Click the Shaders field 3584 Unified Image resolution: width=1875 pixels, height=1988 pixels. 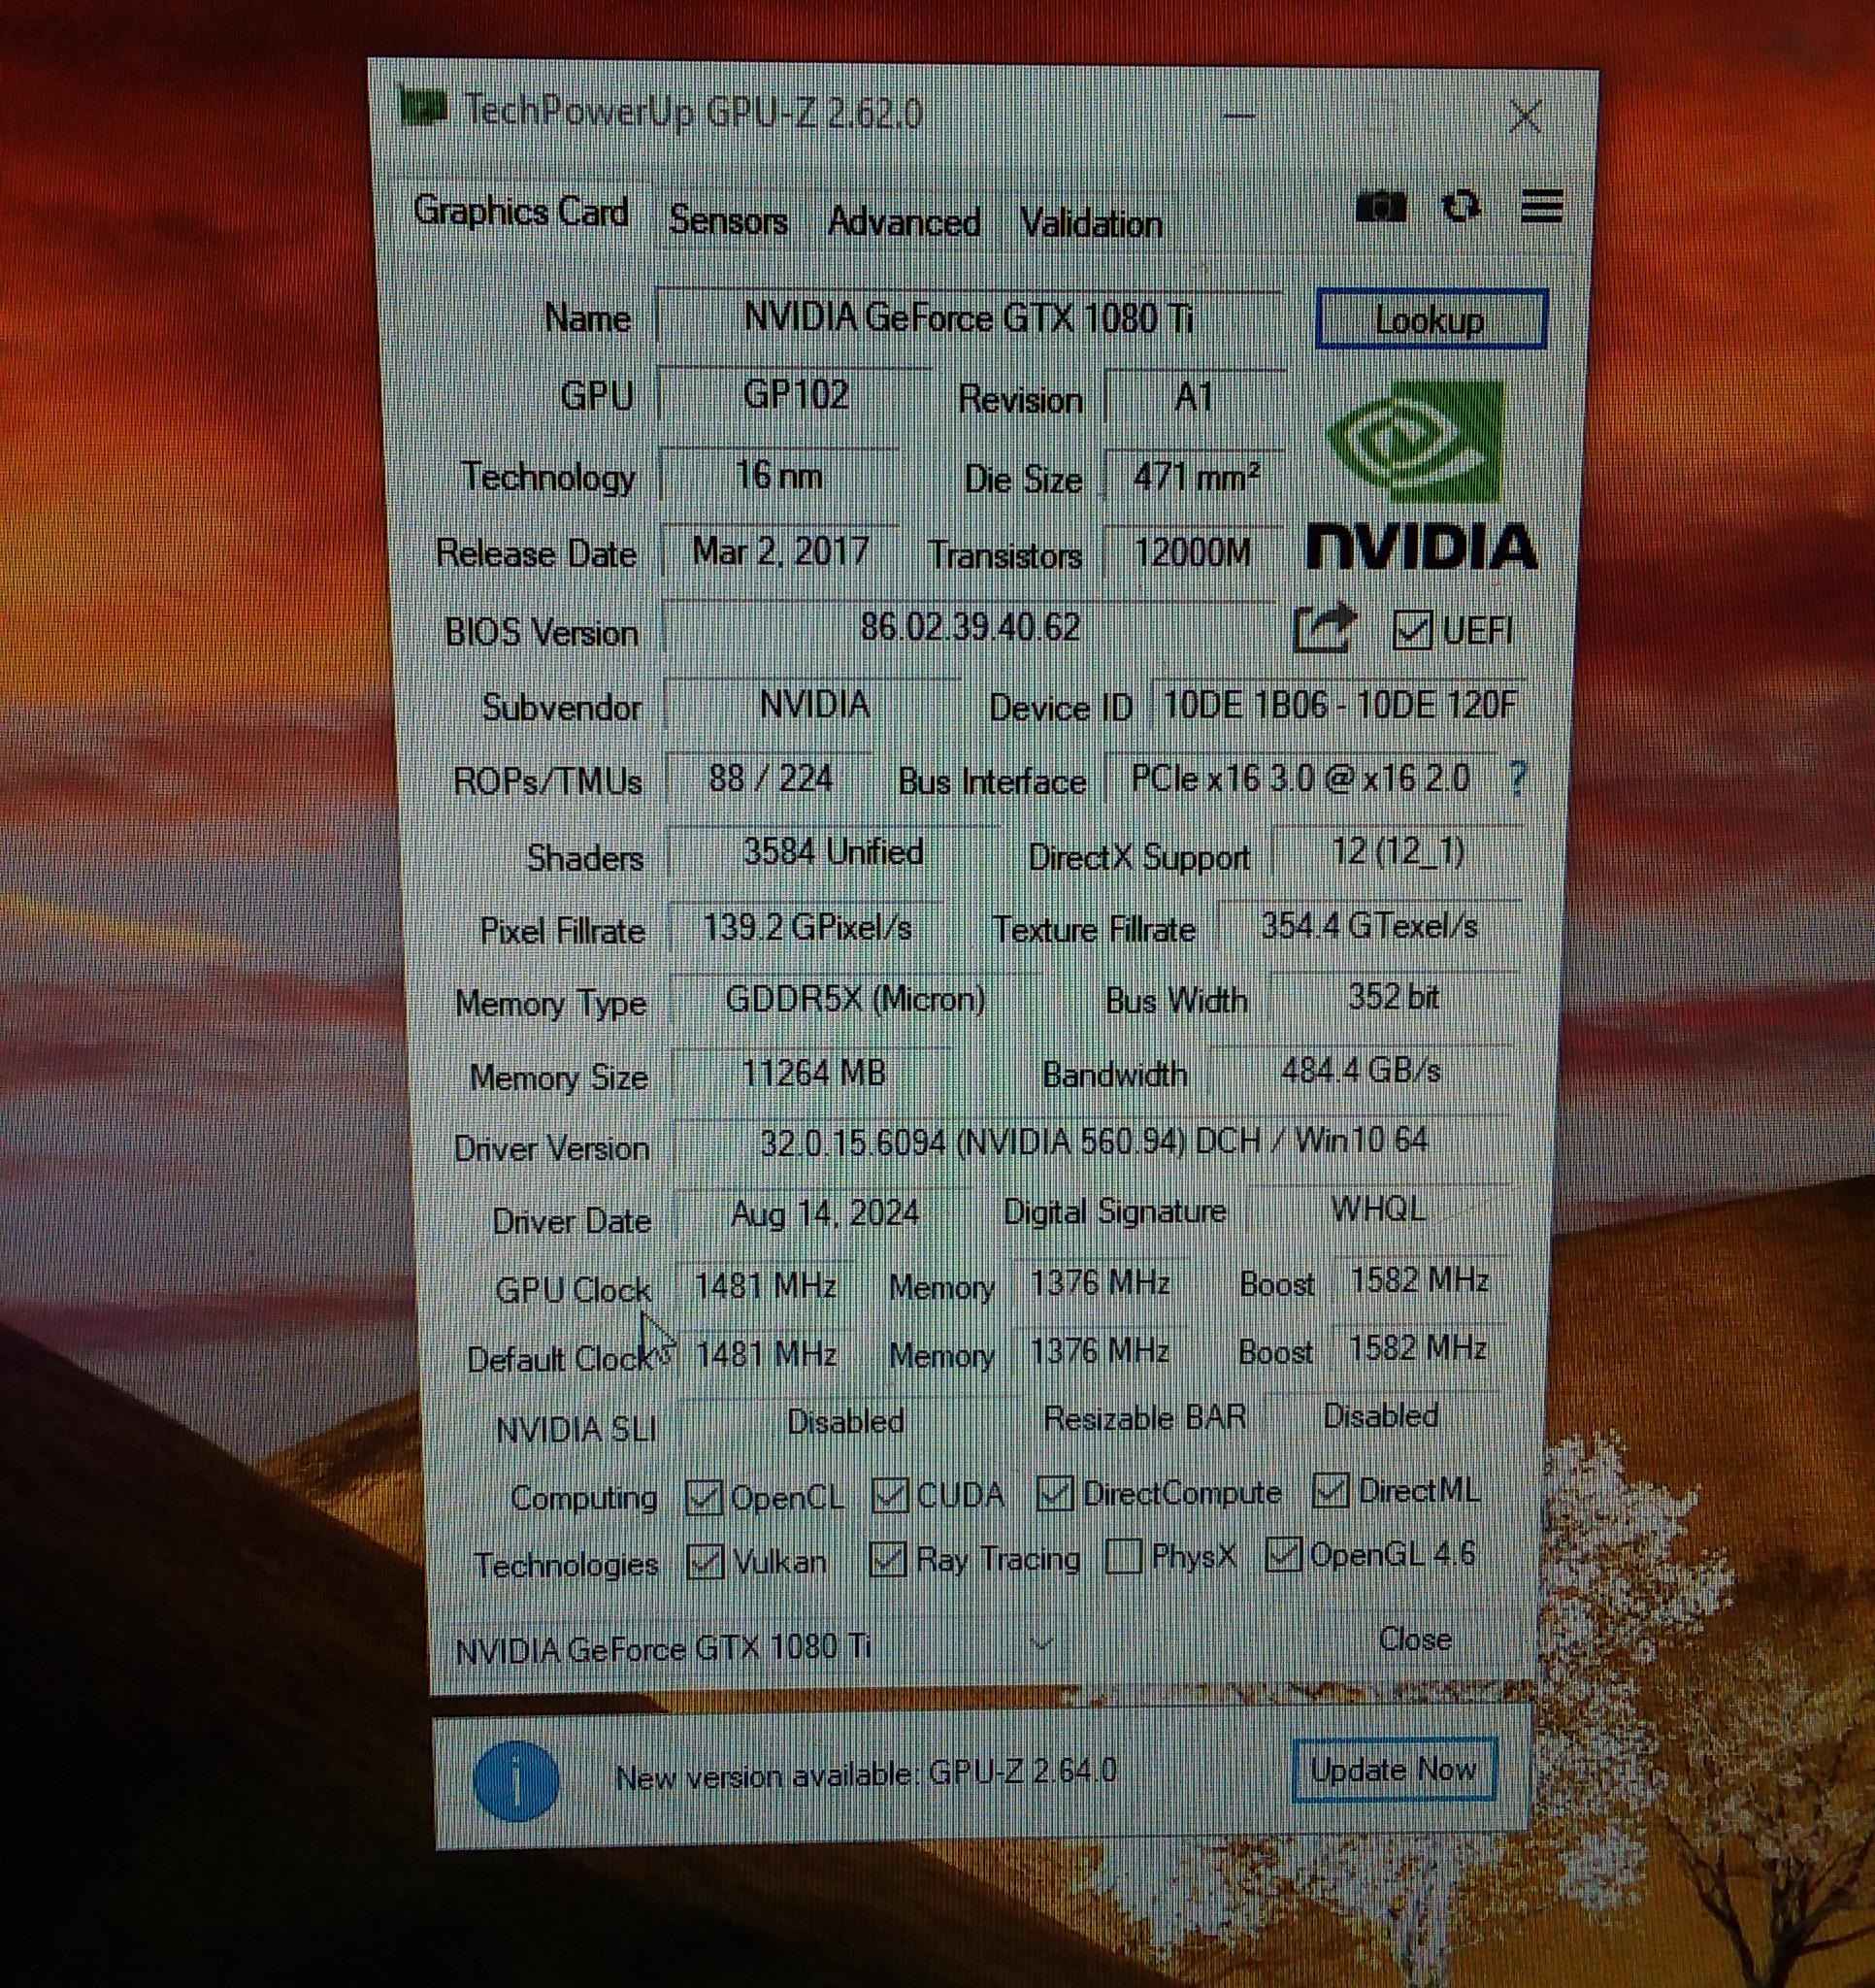tap(833, 852)
